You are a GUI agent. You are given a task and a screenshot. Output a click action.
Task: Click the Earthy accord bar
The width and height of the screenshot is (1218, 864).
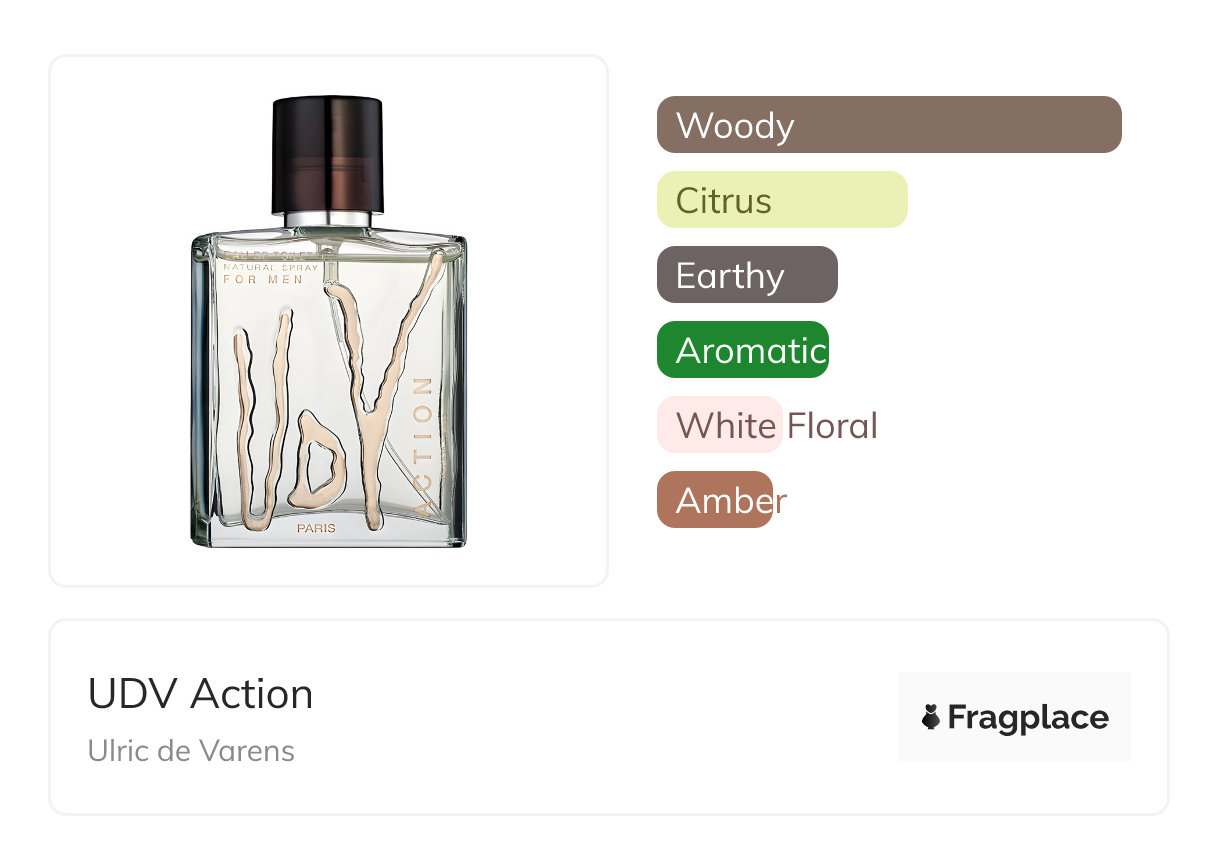pyautogui.click(x=746, y=275)
